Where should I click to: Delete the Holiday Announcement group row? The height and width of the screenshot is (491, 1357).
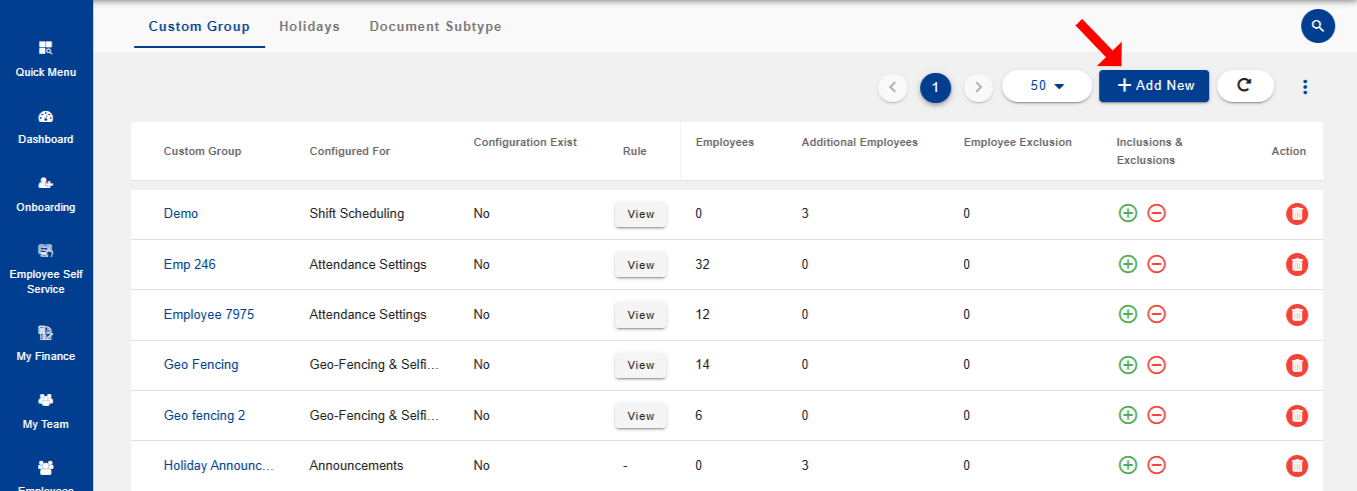tap(1296, 465)
